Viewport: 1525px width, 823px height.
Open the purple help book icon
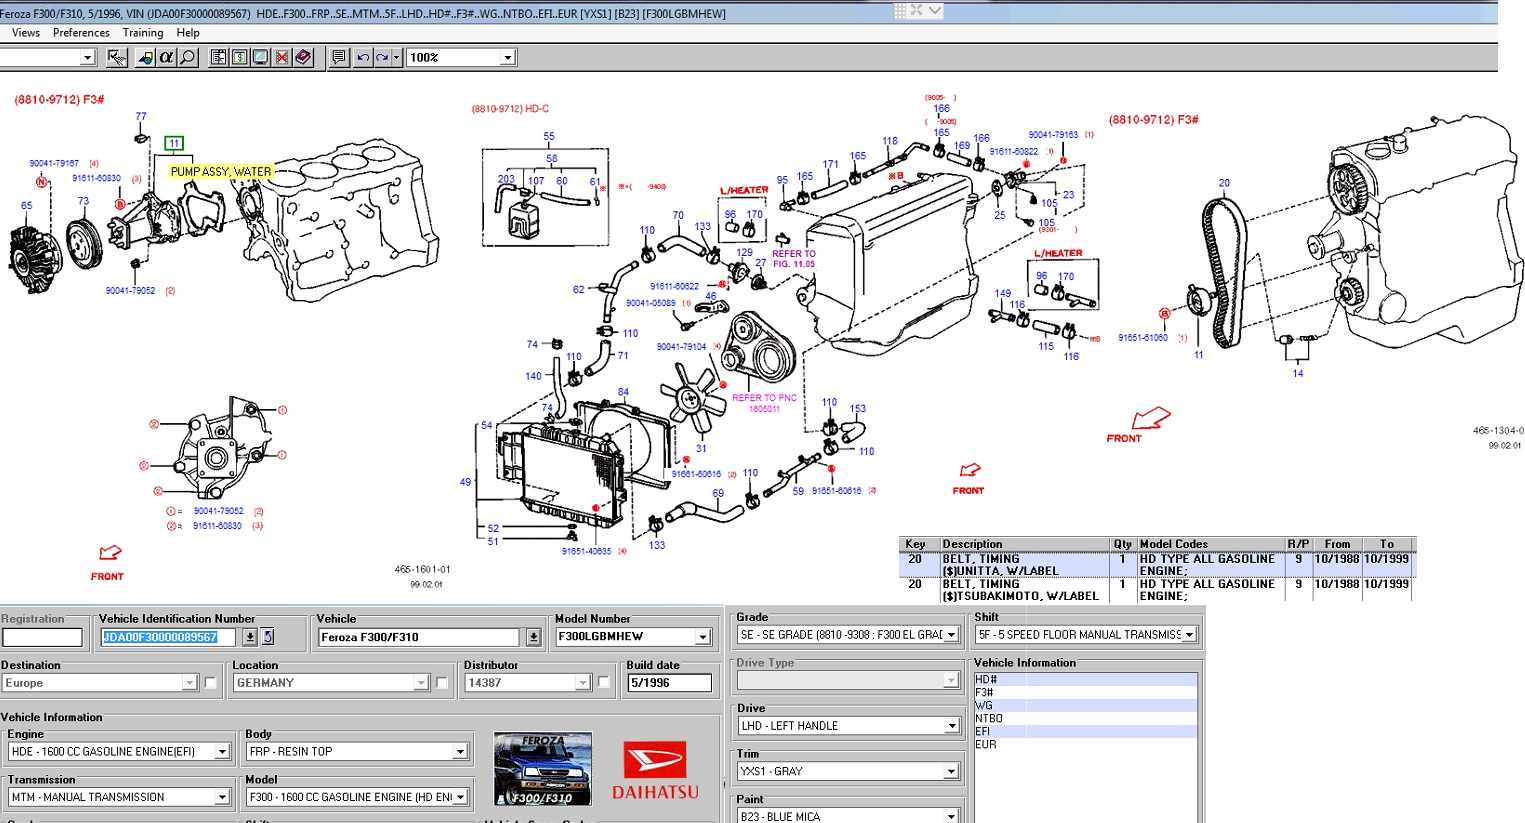pyautogui.click(x=303, y=58)
